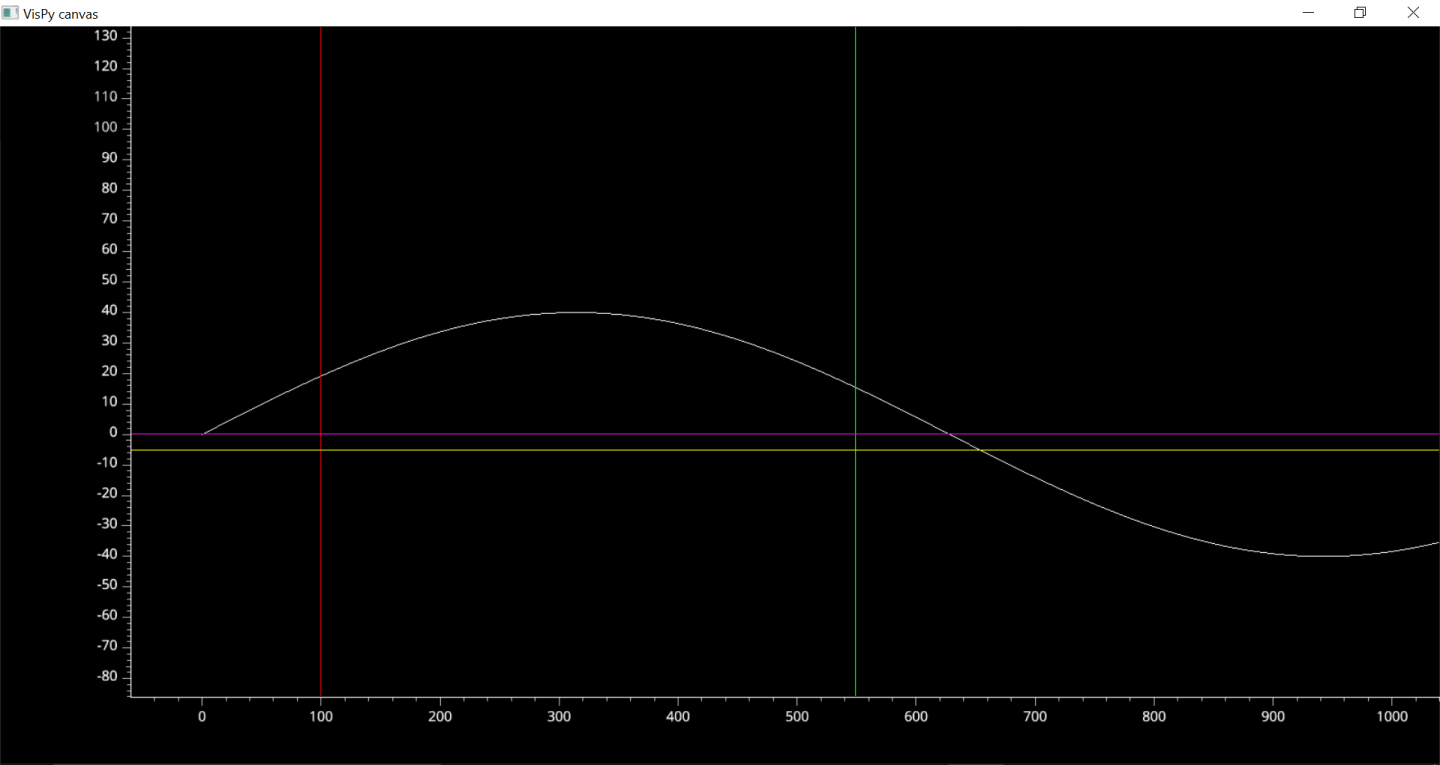Image resolution: width=1440 pixels, height=765 pixels.
Task: Click the y-axis tick label -80
Action: tap(107, 676)
